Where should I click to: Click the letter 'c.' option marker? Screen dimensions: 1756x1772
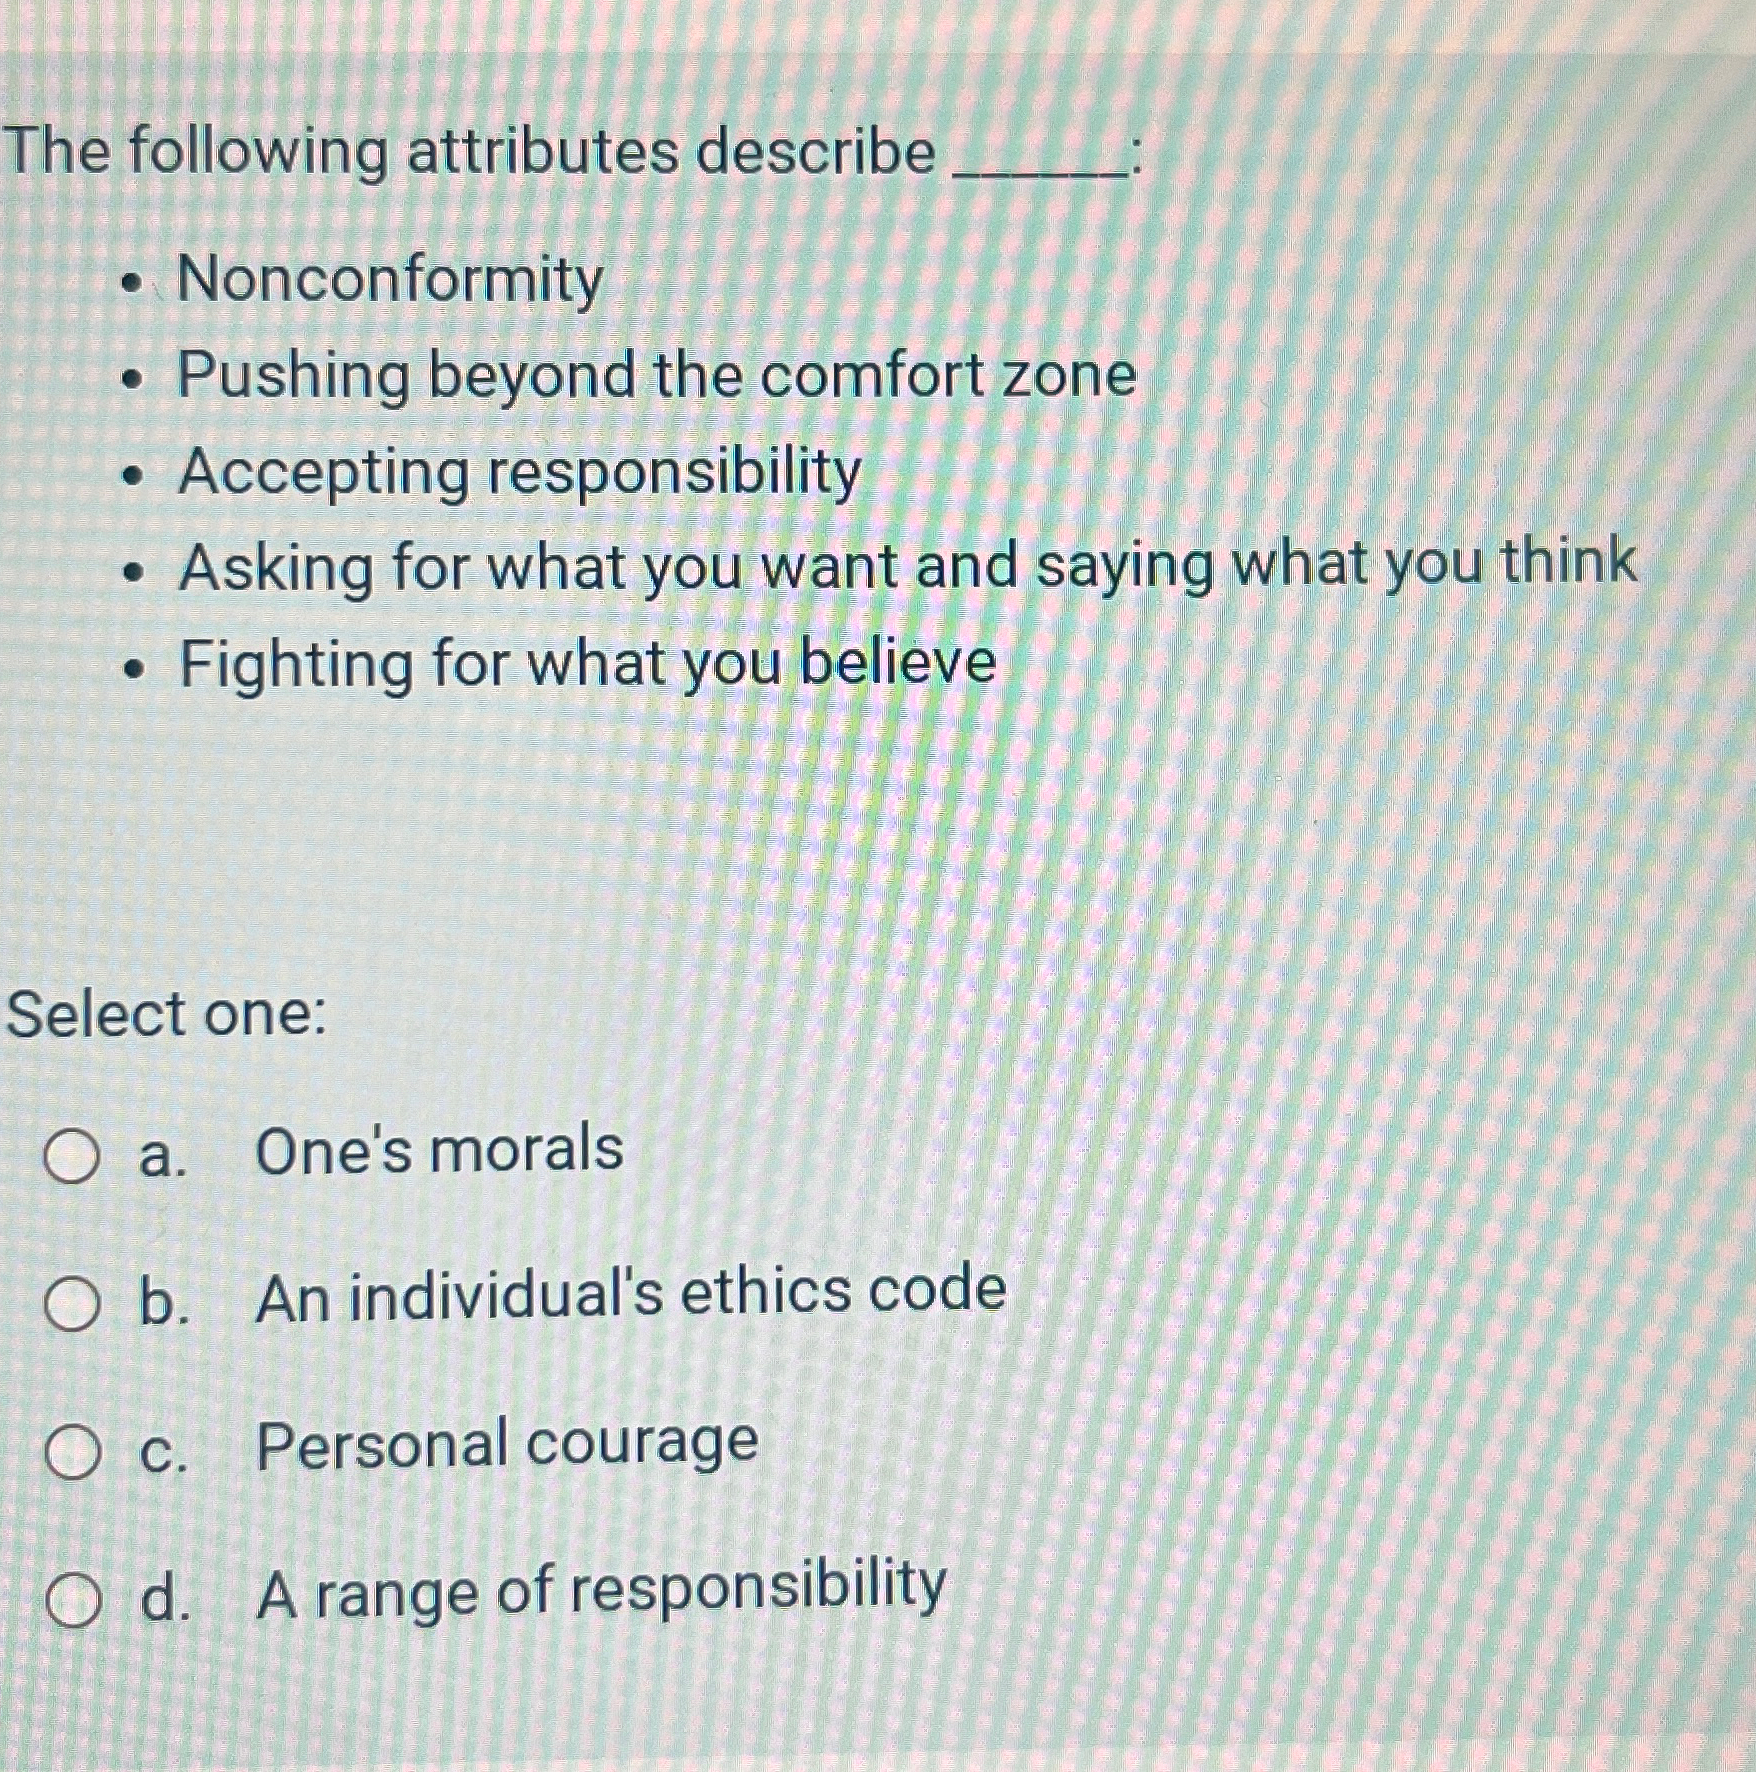tap(164, 1454)
